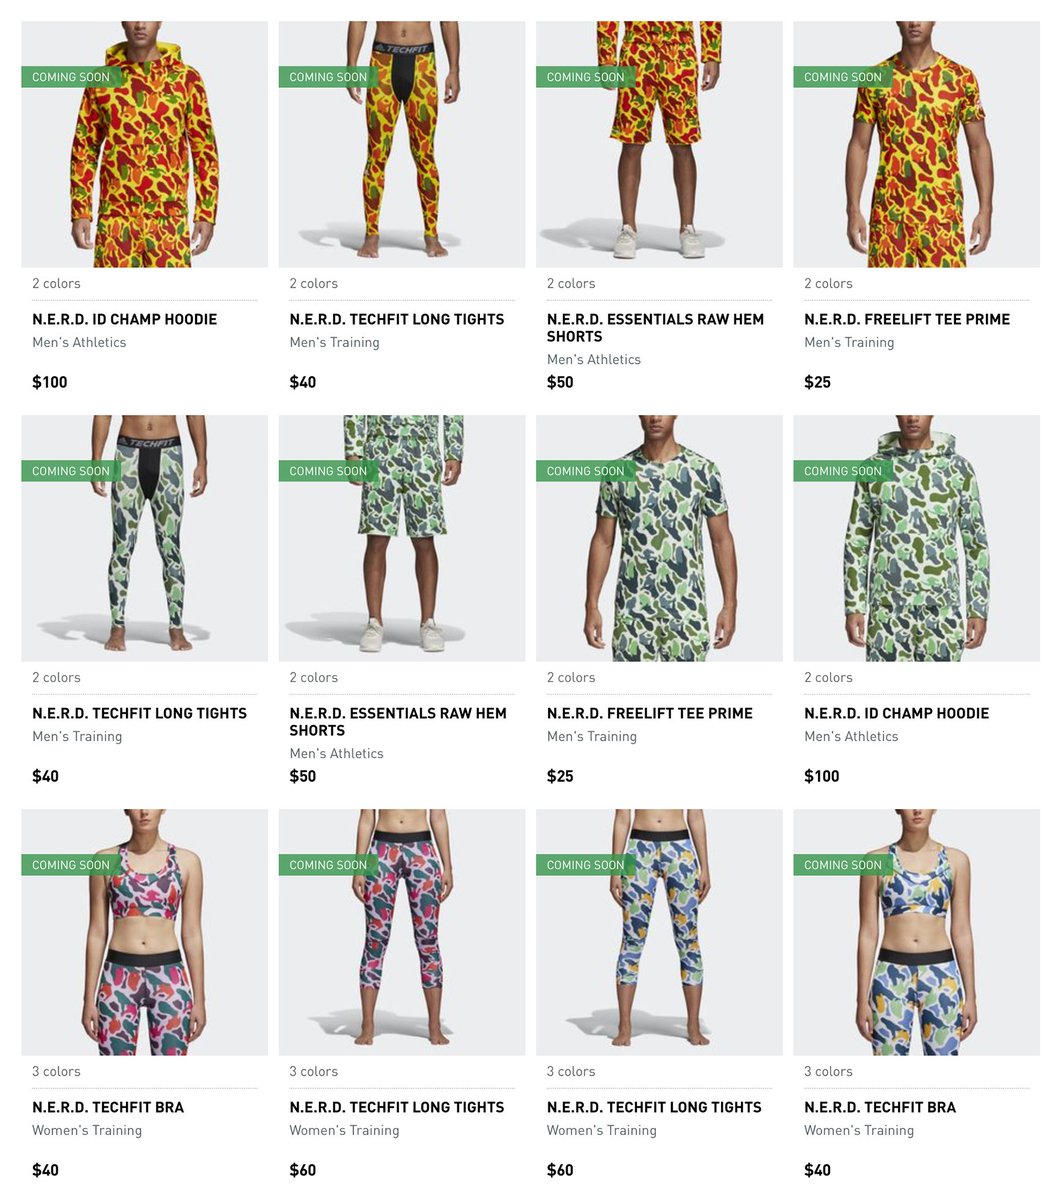View the blue camo Techfit Bra image

point(916,932)
